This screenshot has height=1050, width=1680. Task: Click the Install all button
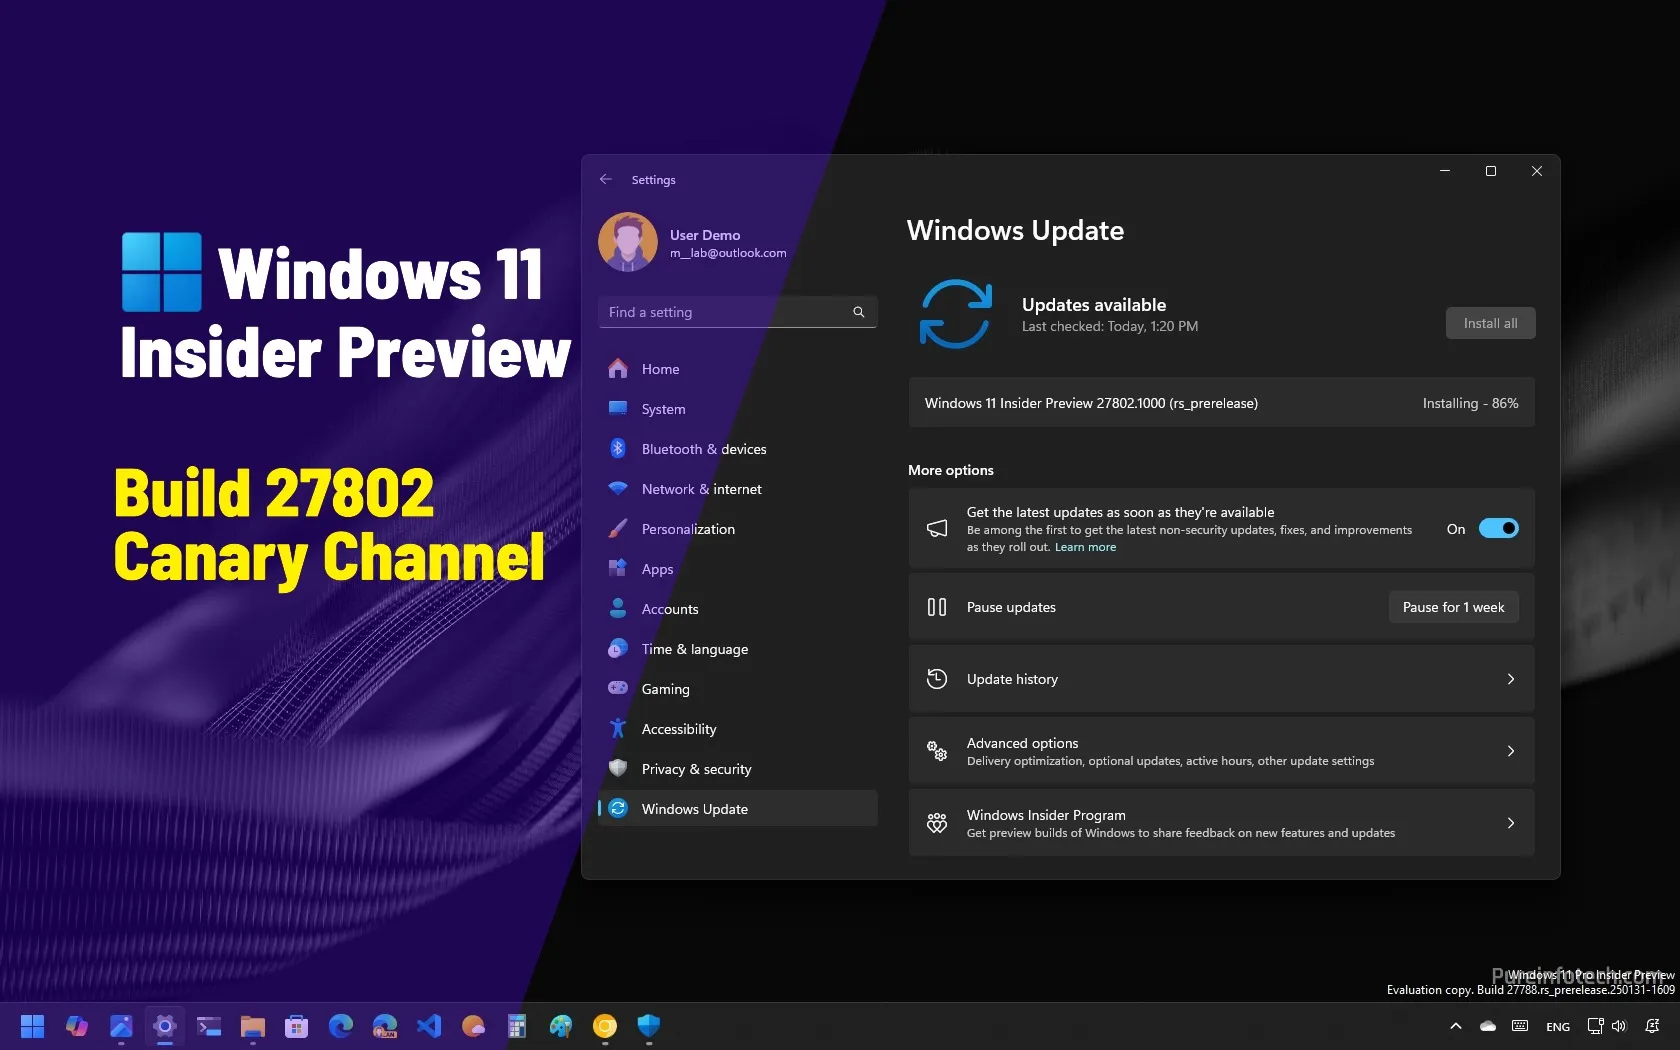[x=1489, y=322]
